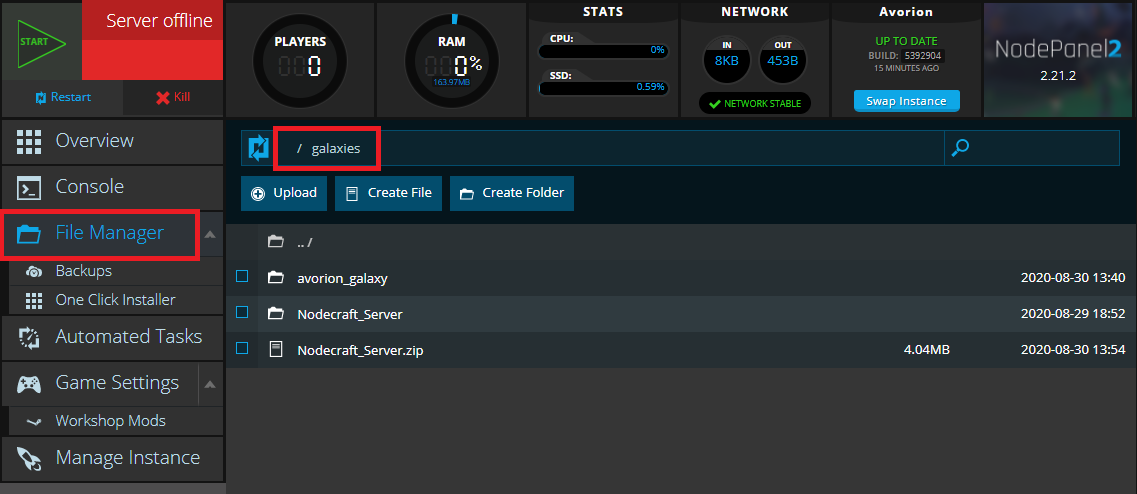Open the Console page
Screen dimensions: 1137x494
(x=112, y=186)
